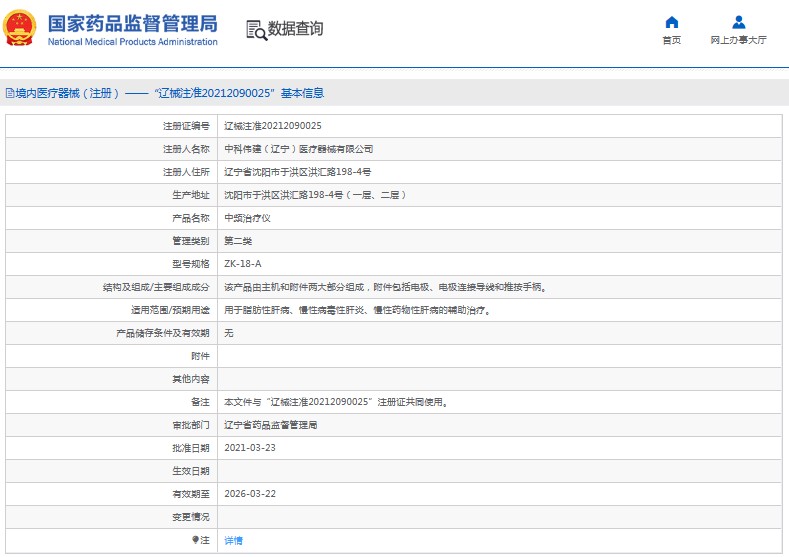The height and width of the screenshot is (557, 789).
Task: Click the 注册人住所 label
Action: coord(186,172)
